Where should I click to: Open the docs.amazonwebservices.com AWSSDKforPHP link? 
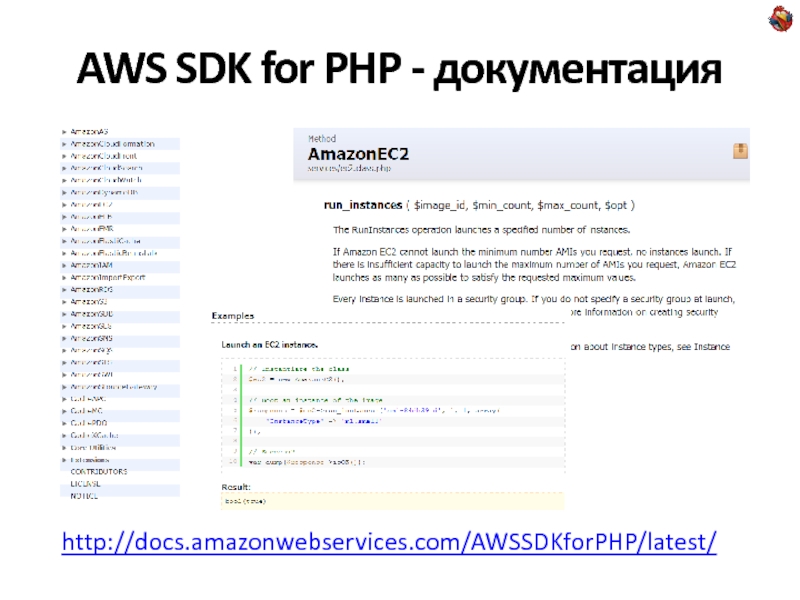click(389, 542)
